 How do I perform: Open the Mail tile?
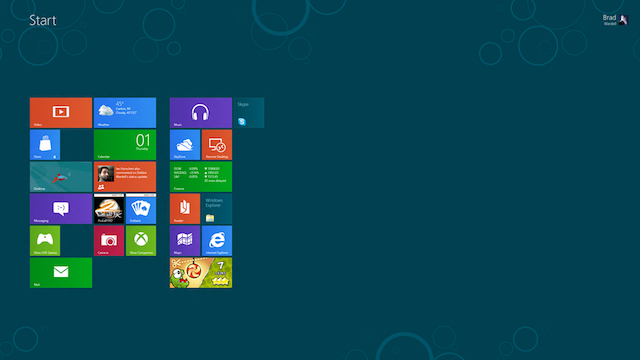point(61,273)
